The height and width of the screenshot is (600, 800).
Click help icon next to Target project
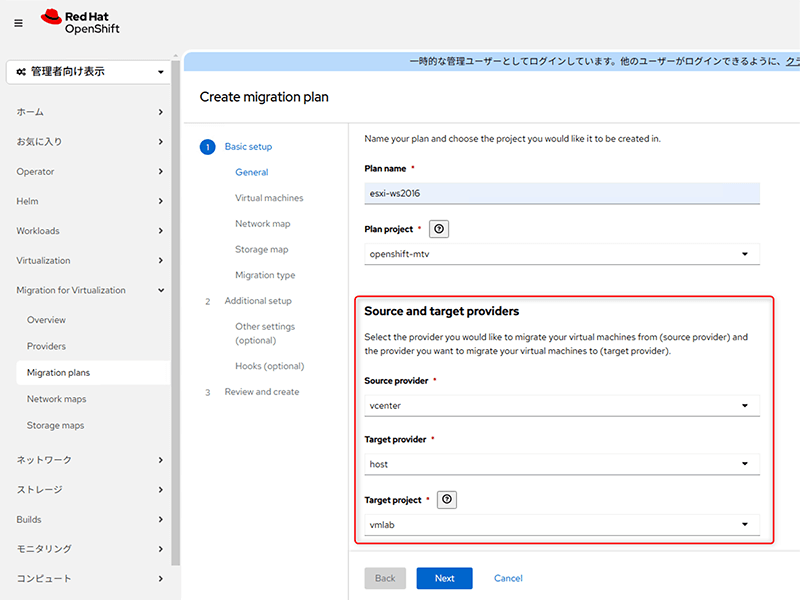click(x=447, y=499)
